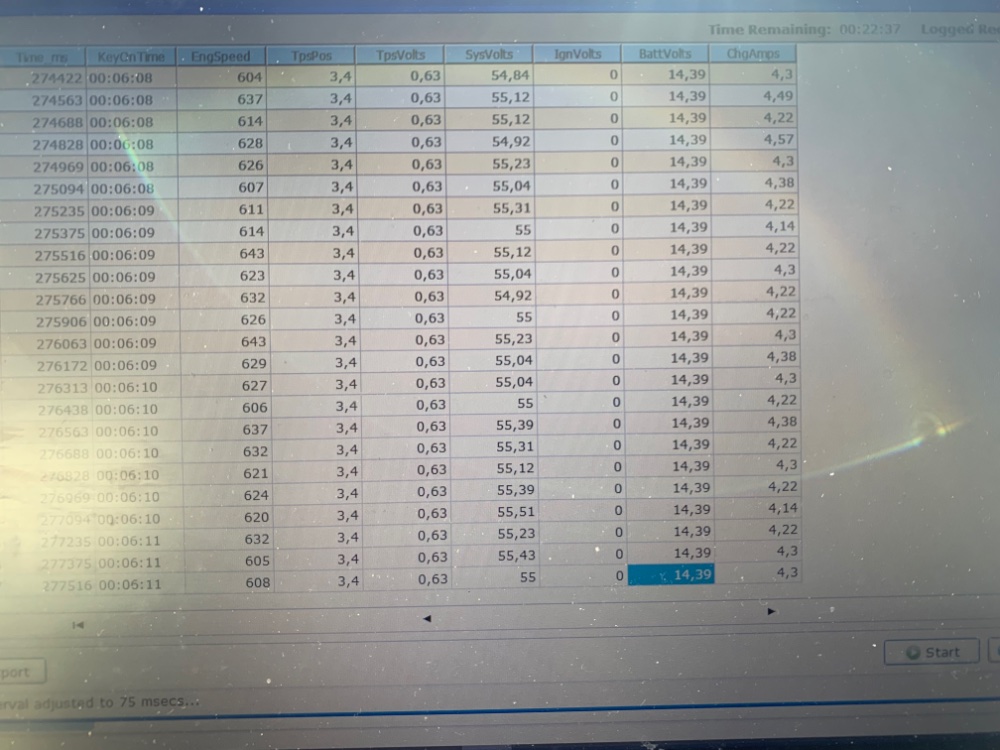Click the left scroll arrow below the table
1000x750 pixels.
click(427, 618)
